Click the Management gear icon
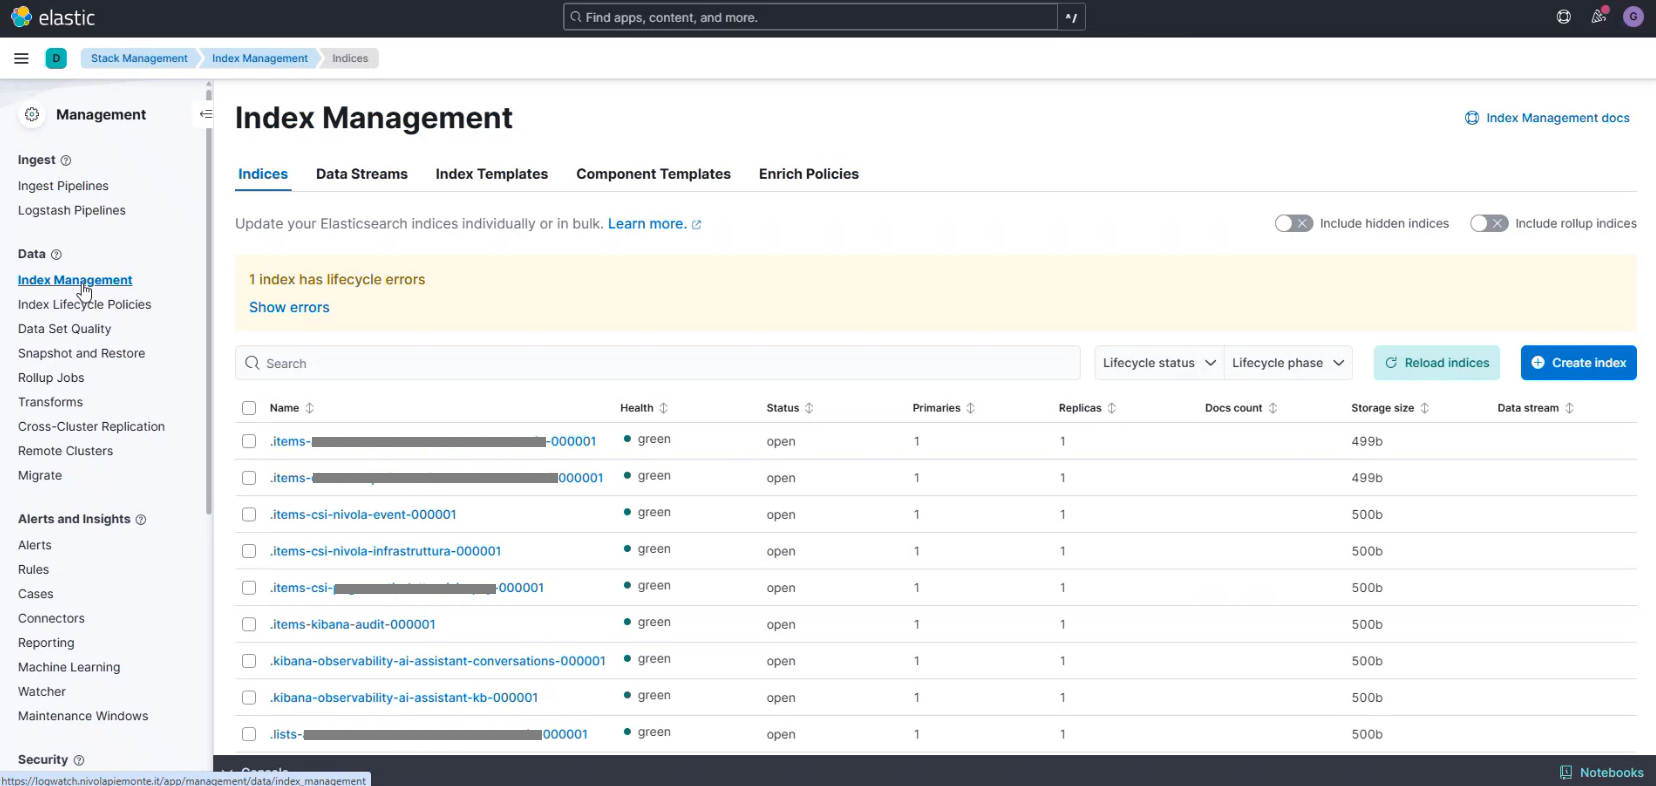The image size is (1656, 786). click(32, 114)
